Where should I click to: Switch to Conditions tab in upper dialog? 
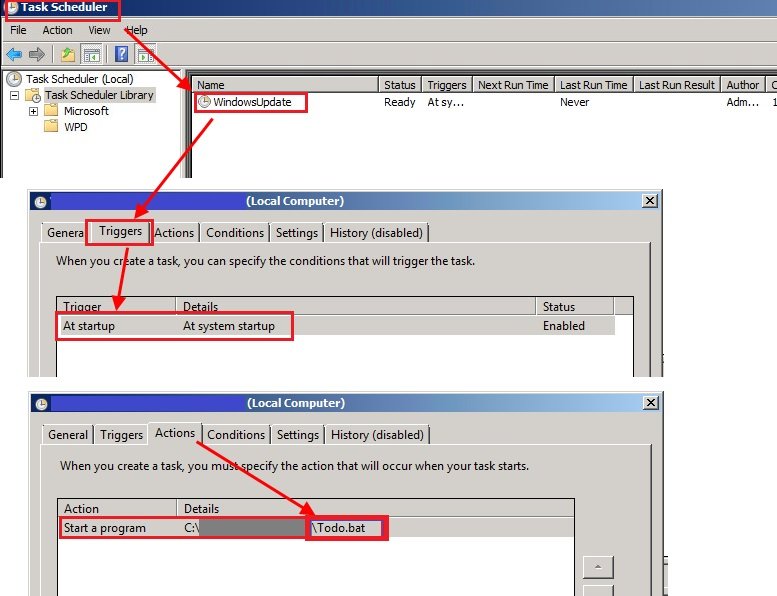click(x=235, y=233)
